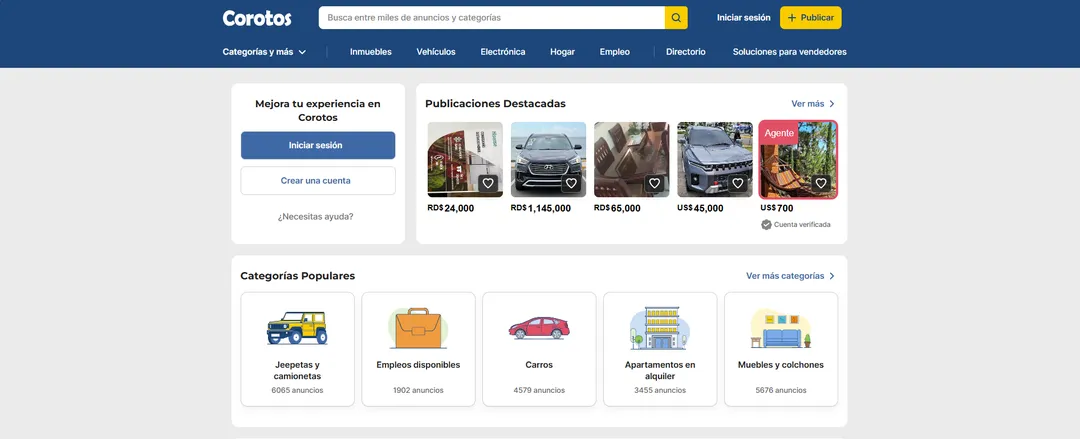The height and width of the screenshot is (439, 1080).
Task: Open the black Hyundai listing thumbnail
Action: tap(548, 160)
